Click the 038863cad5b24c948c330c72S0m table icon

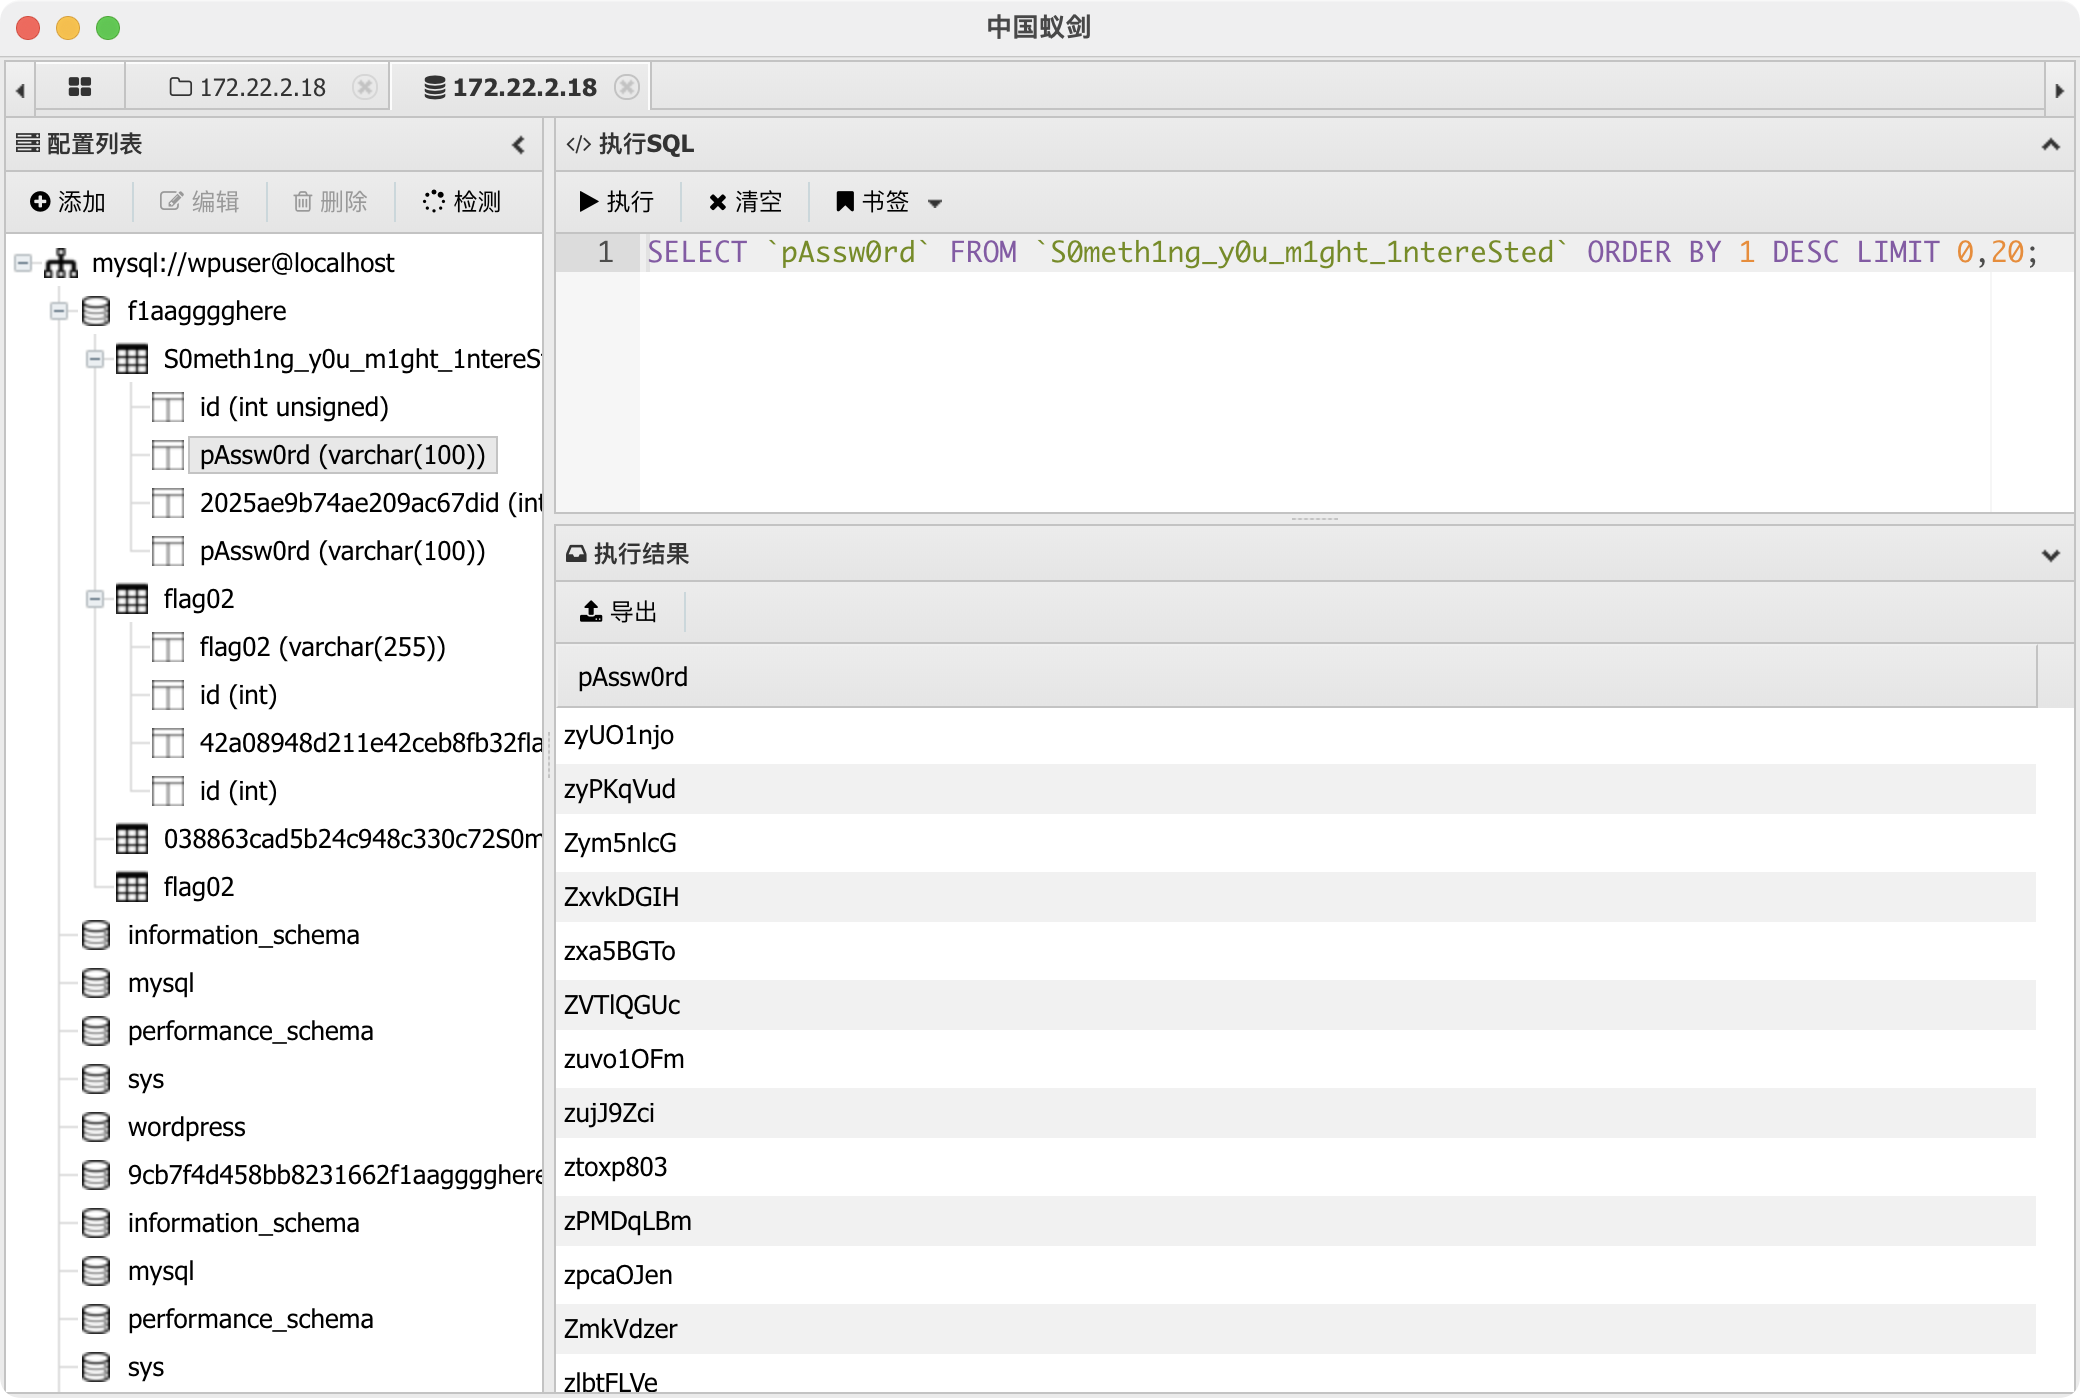[x=132, y=839]
